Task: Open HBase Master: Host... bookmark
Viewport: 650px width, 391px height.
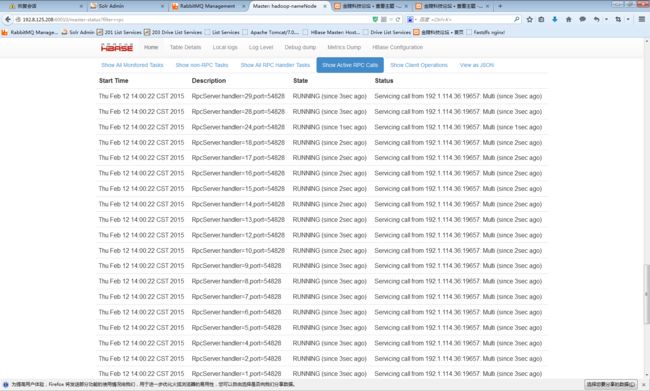Action: pos(331,32)
